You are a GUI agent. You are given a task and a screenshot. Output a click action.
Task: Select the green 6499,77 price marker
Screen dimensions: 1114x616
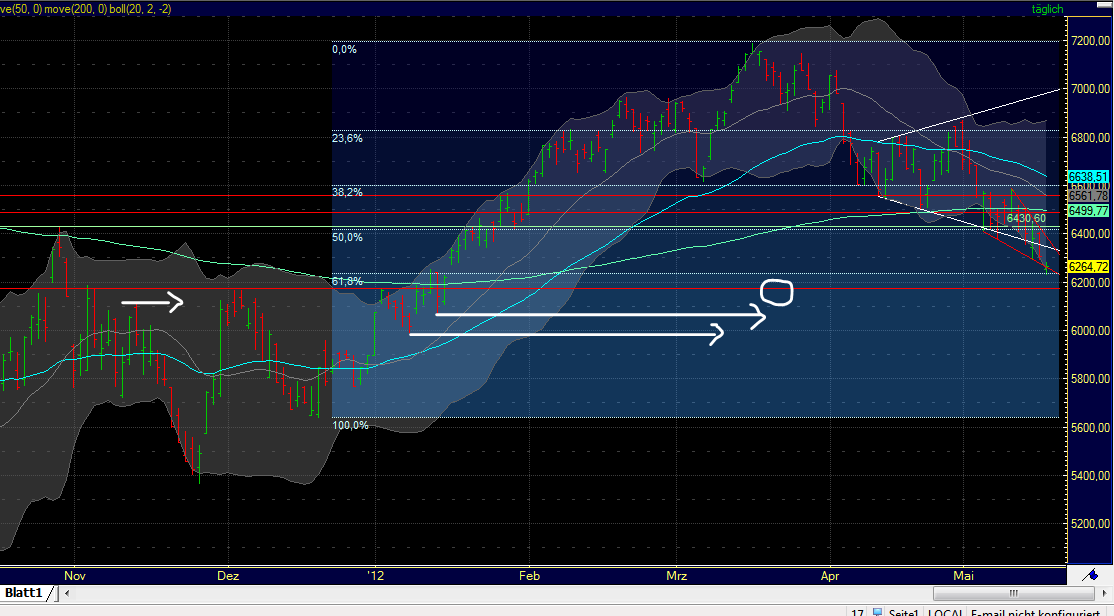1087,212
